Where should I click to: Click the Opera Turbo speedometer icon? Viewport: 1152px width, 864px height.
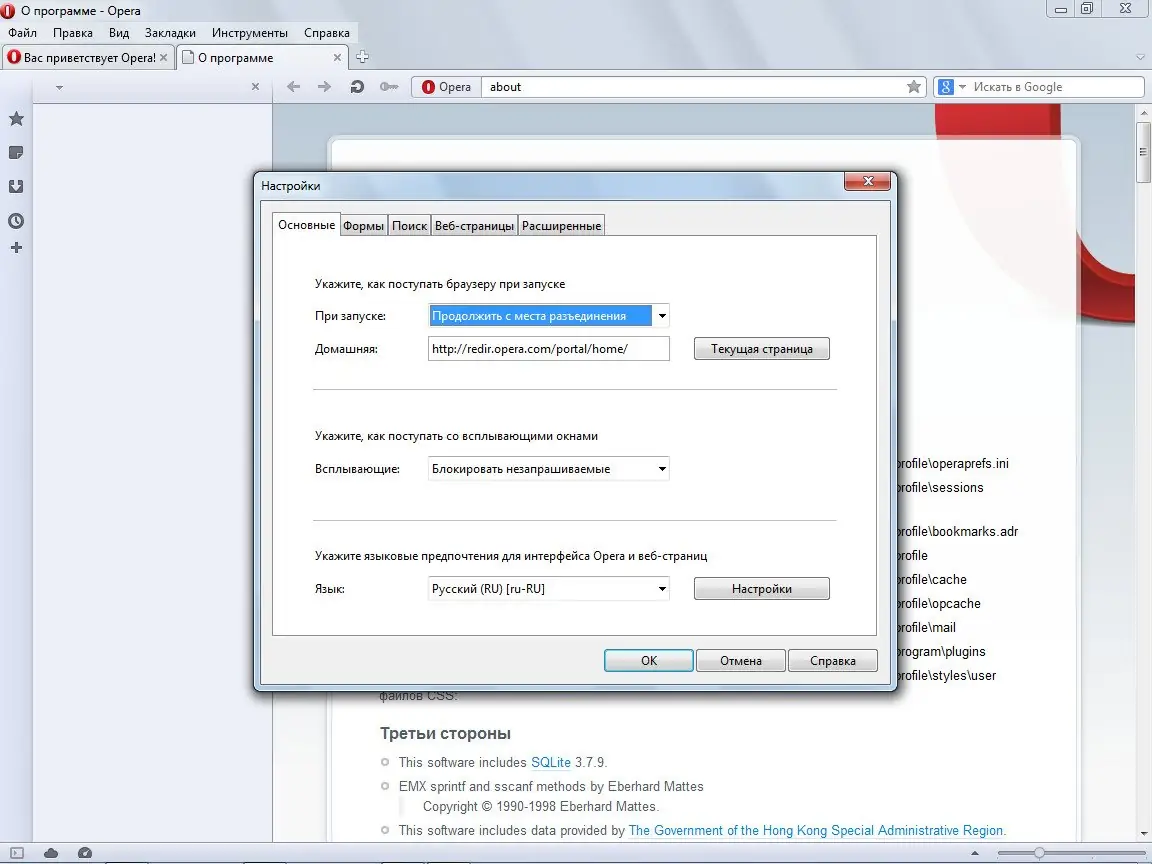85,853
